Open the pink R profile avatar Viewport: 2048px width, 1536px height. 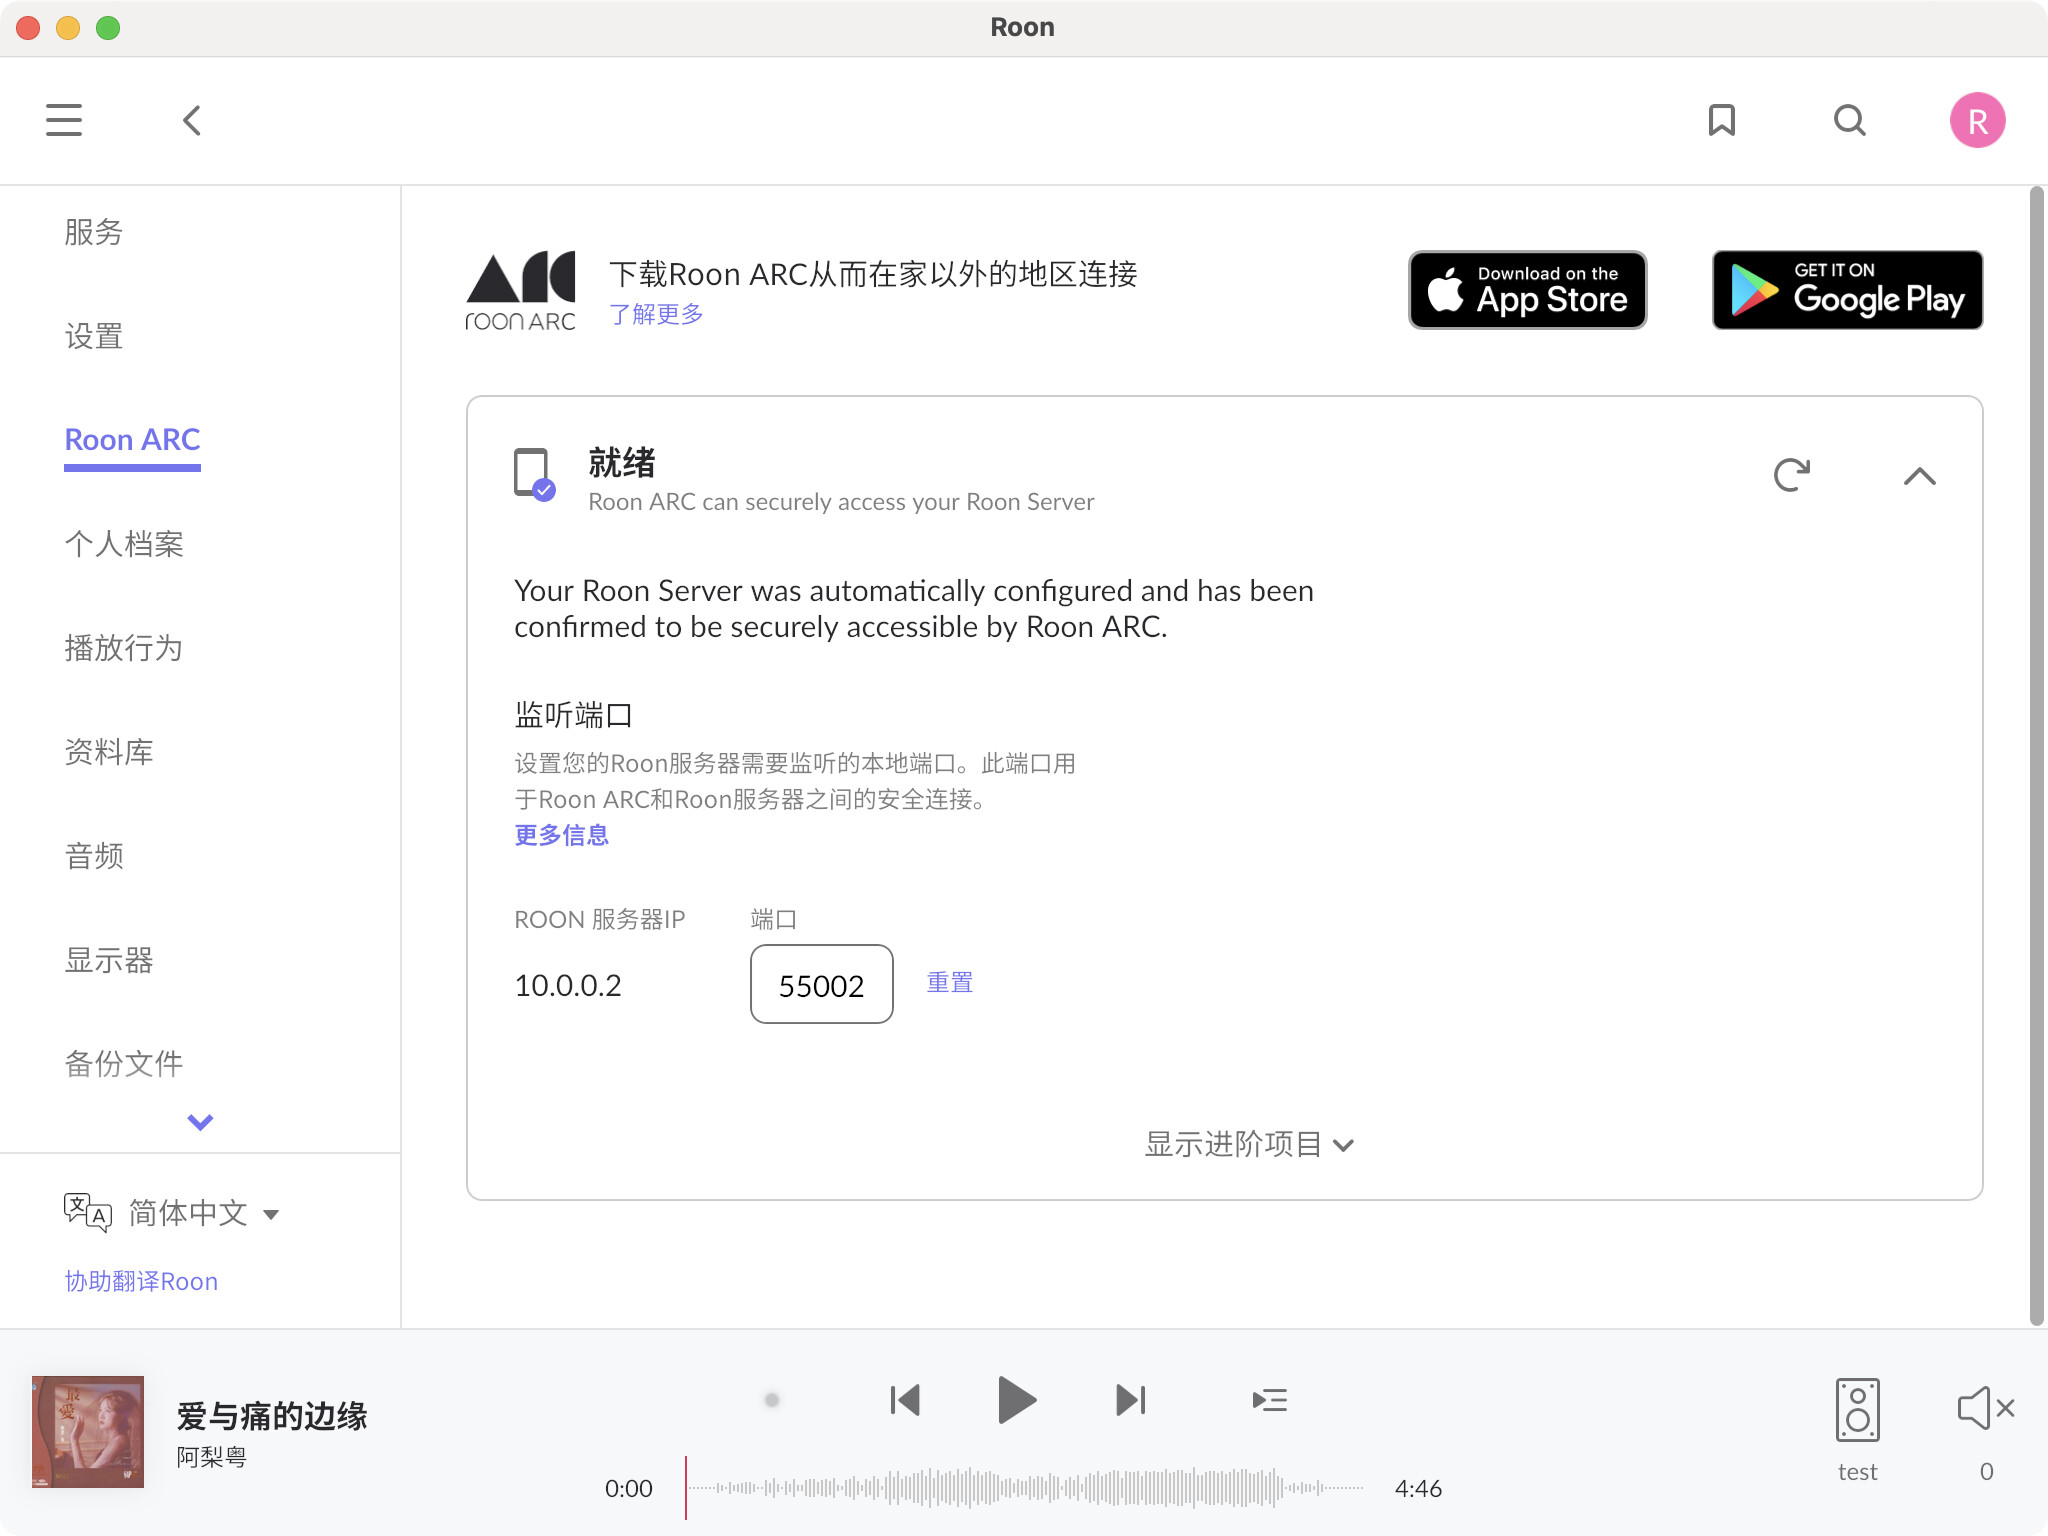coord(1977,121)
